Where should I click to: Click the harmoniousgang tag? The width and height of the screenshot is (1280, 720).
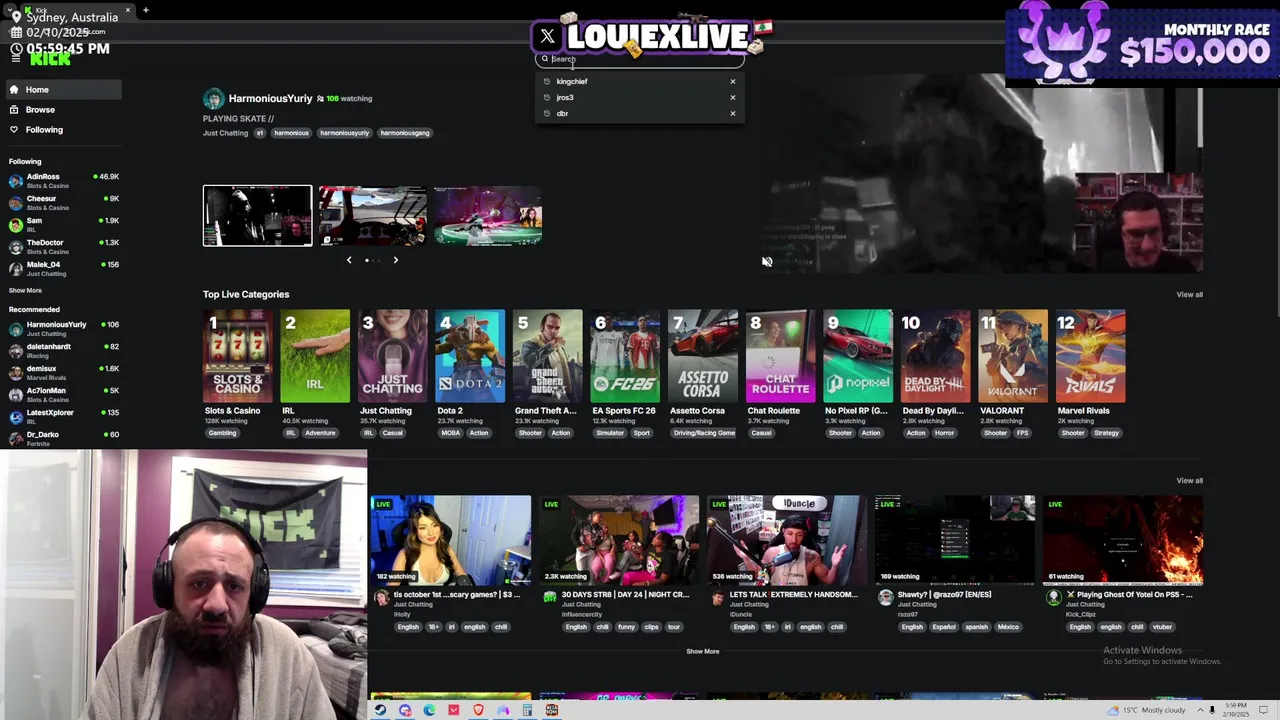point(405,133)
